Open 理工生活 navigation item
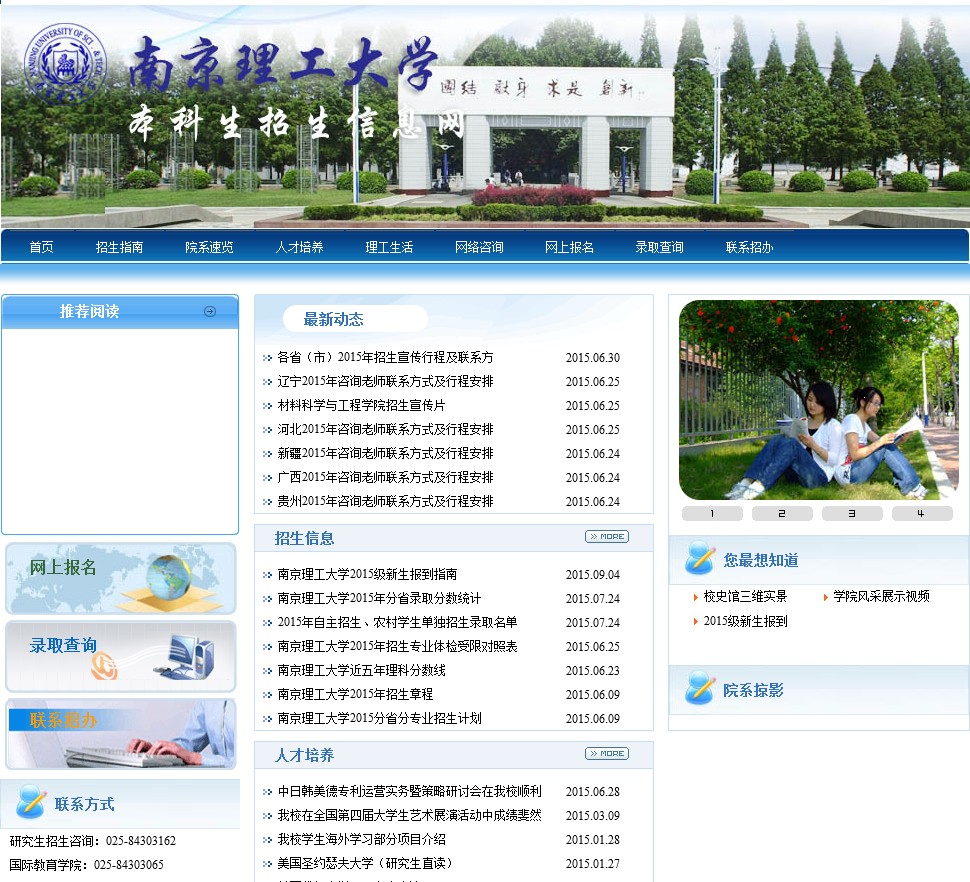 (x=389, y=247)
